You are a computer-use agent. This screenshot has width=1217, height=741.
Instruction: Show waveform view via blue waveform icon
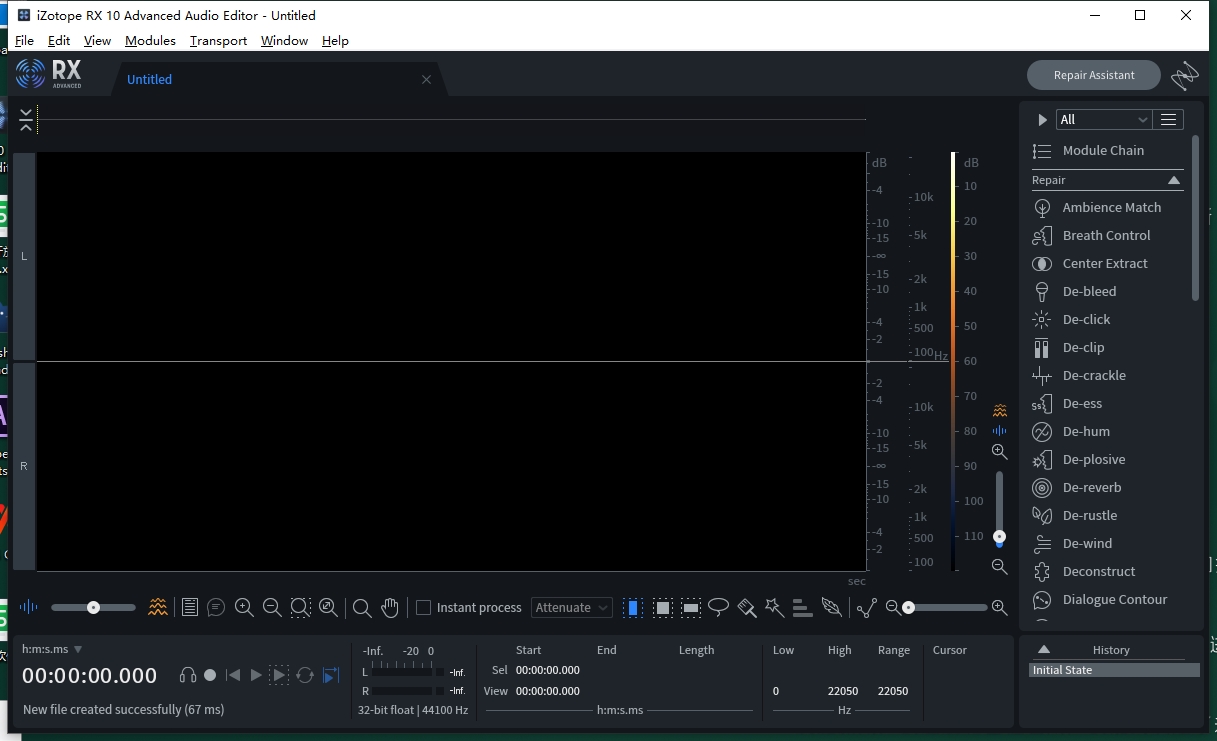pos(29,607)
